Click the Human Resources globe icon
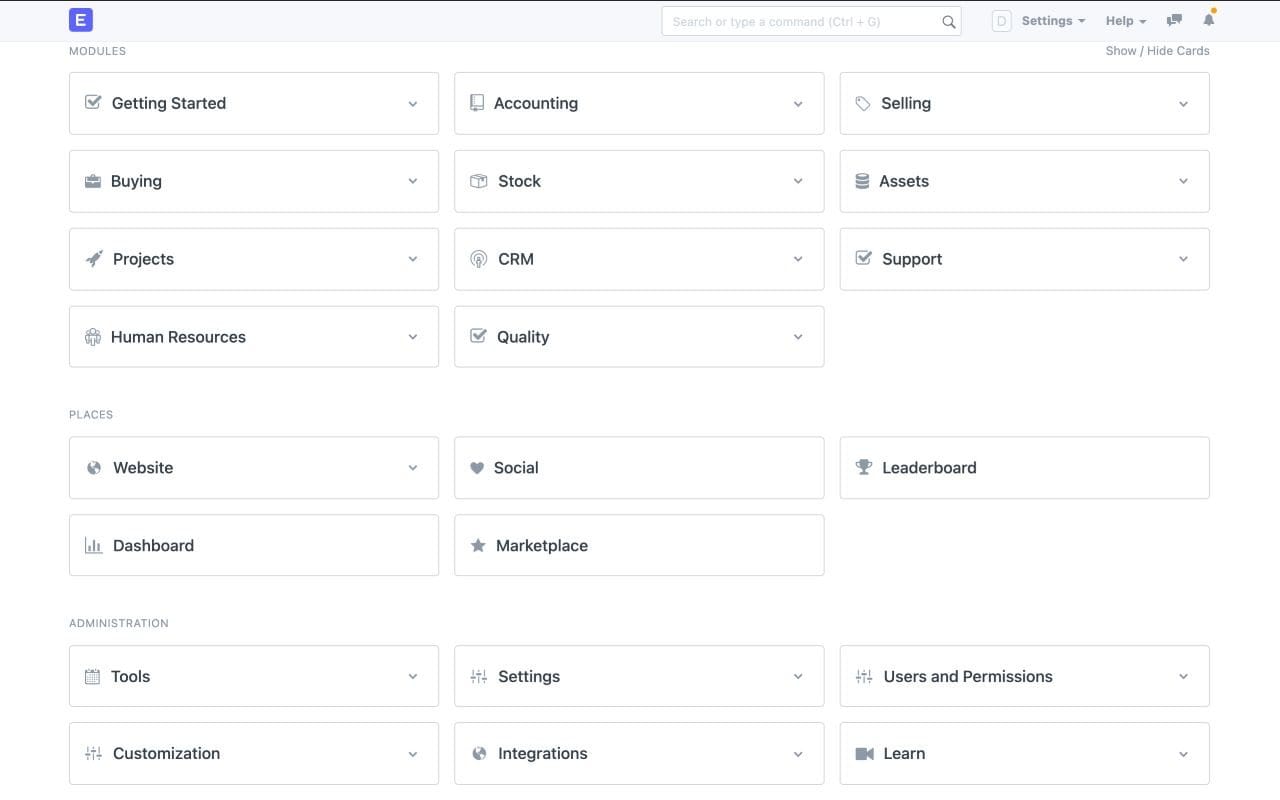The height and width of the screenshot is (800, 1280). [92, 336]
